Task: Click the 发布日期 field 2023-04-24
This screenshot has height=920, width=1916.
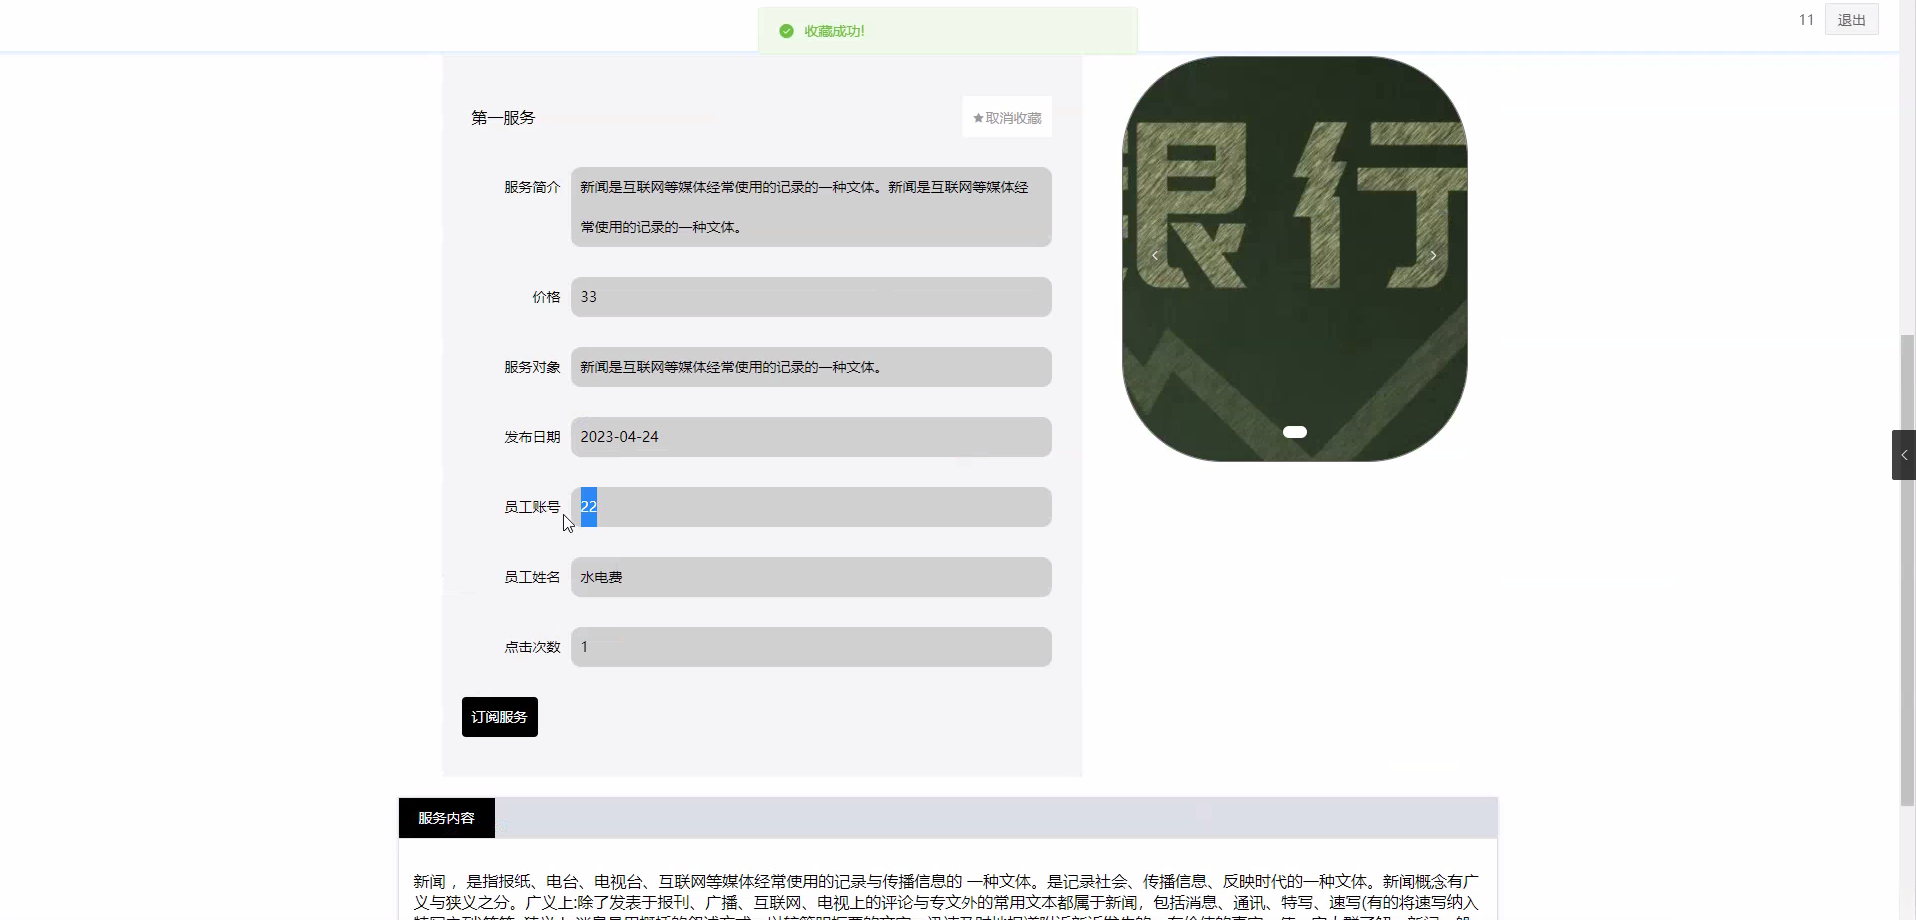Action: coord(811,437)
